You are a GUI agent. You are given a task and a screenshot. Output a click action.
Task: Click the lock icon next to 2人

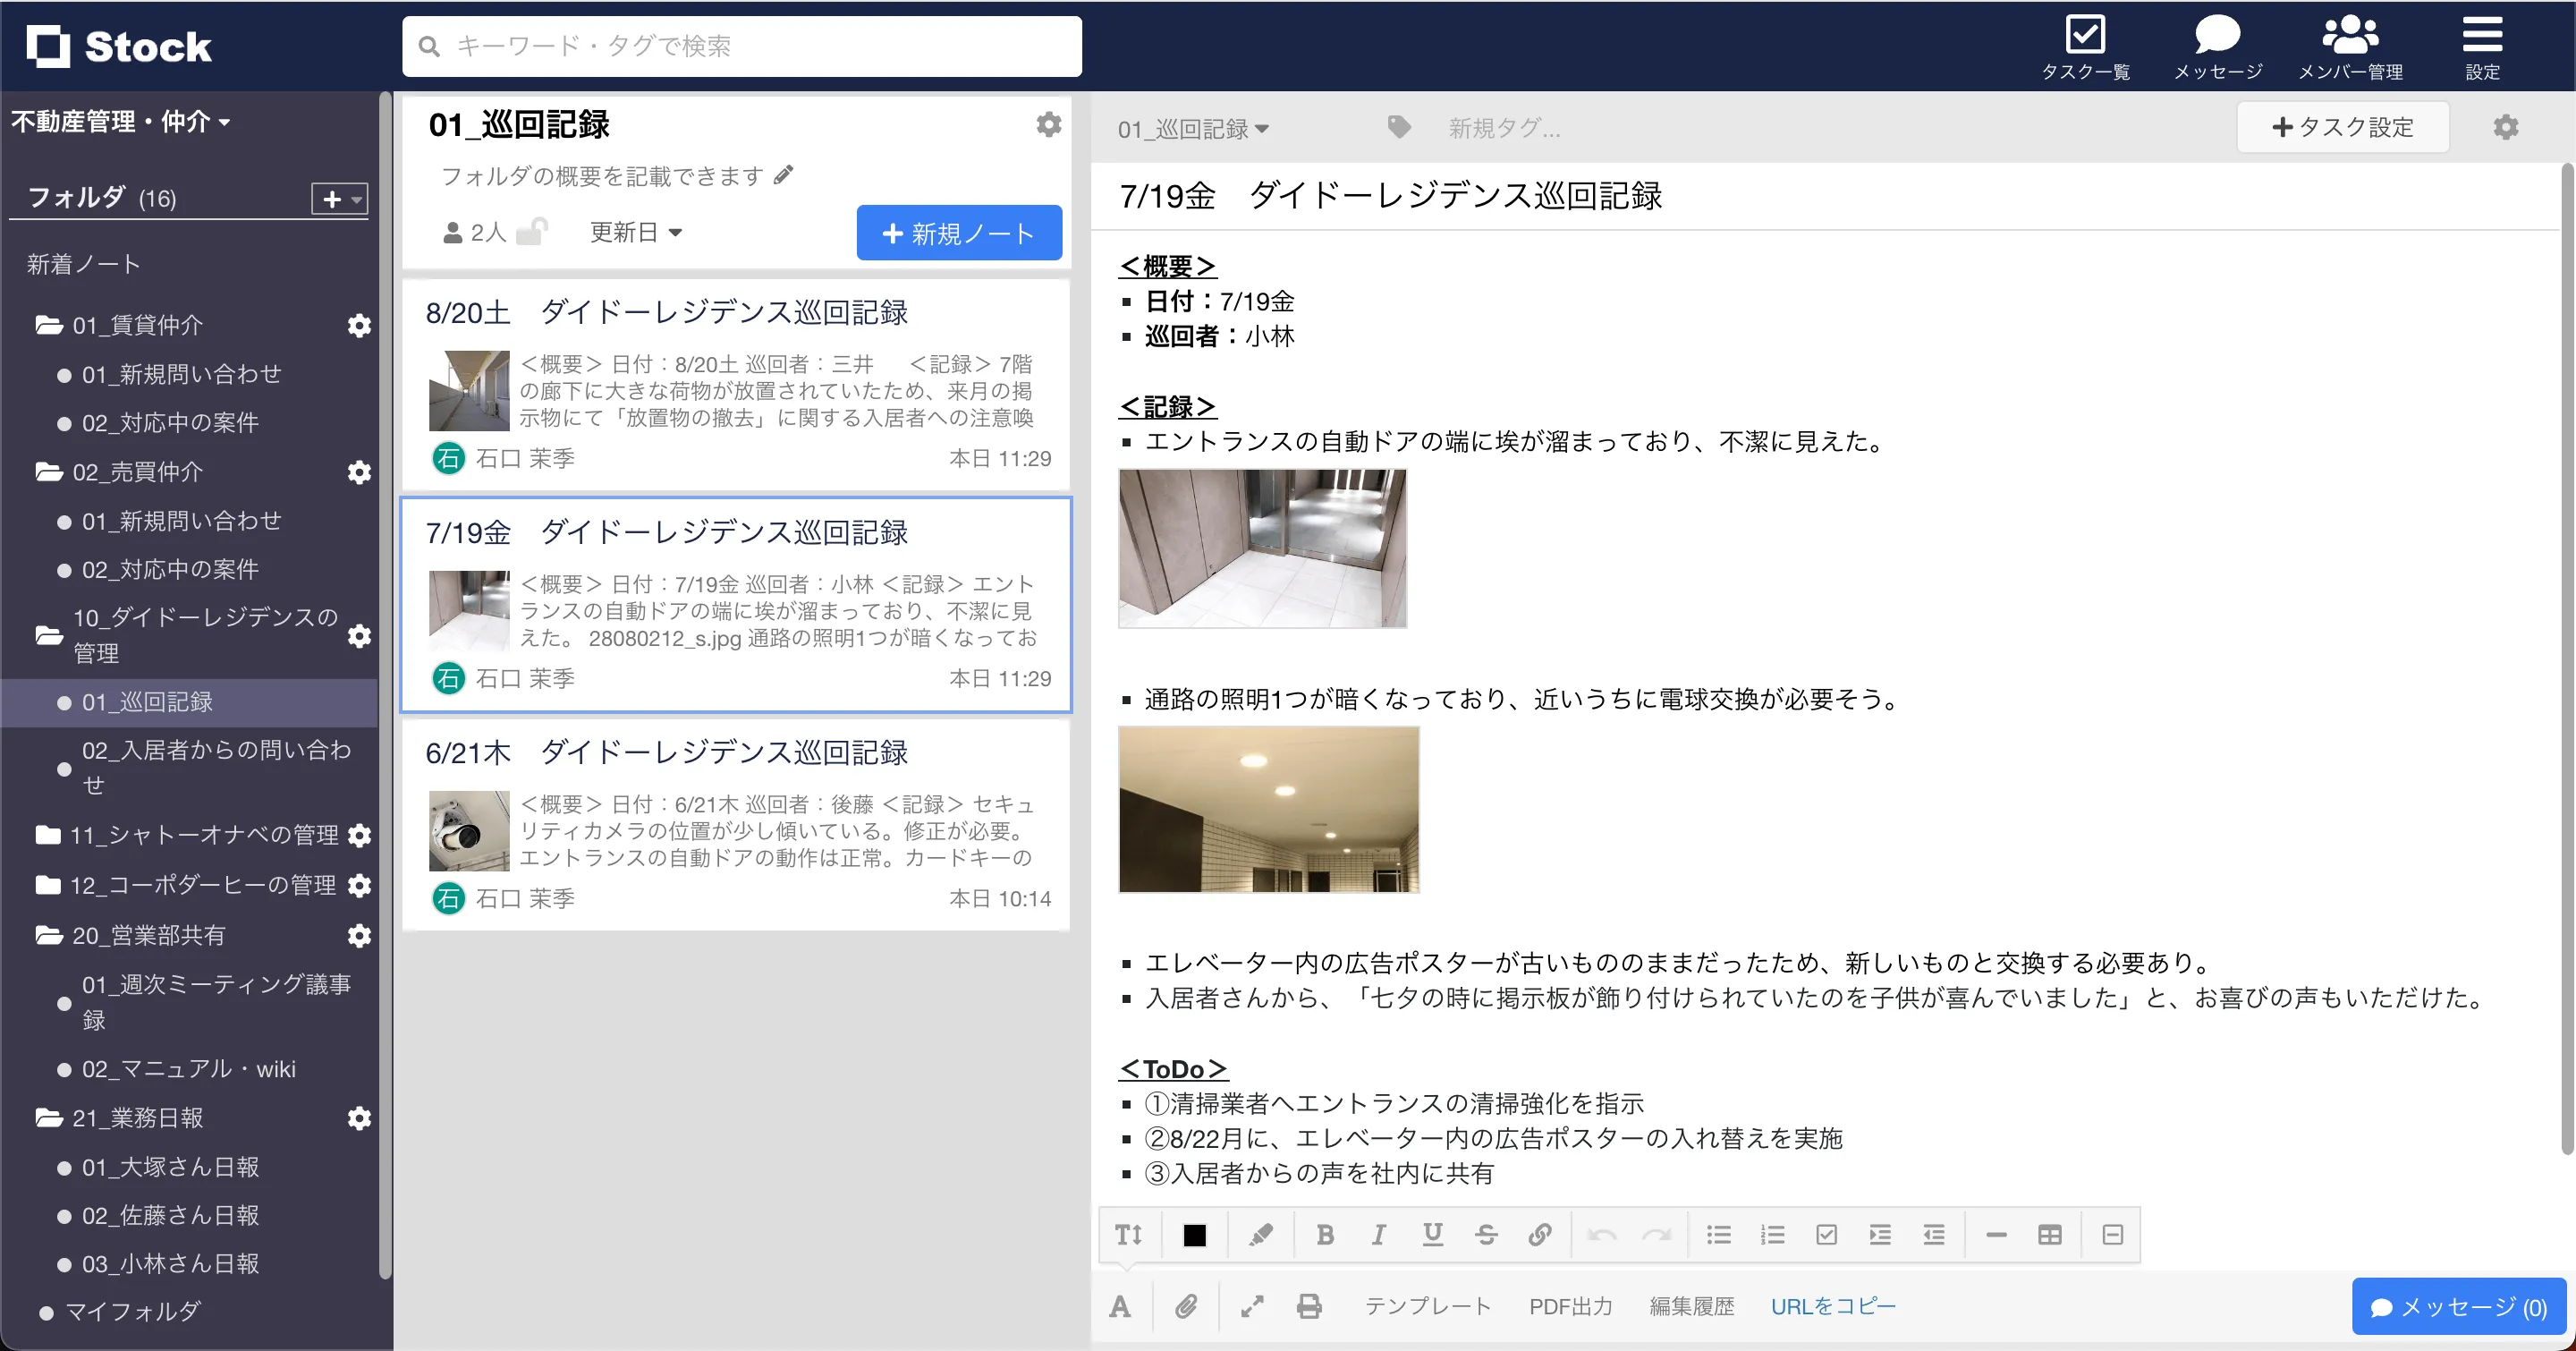point(533,231)
